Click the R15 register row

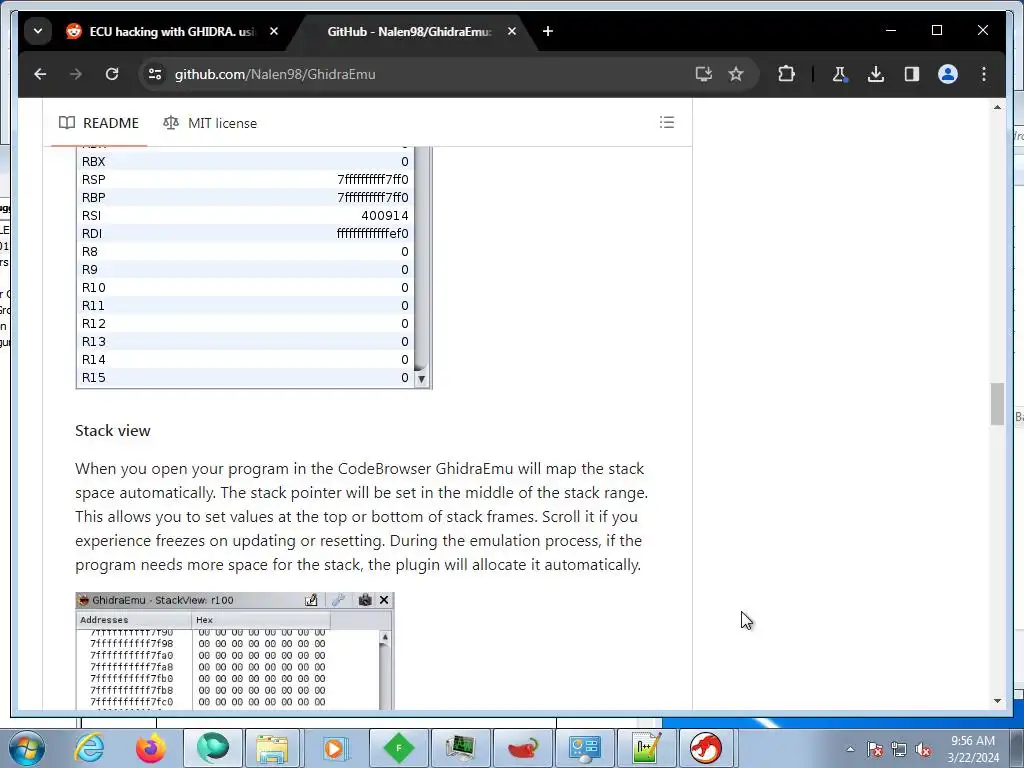(x=245, y=377)
